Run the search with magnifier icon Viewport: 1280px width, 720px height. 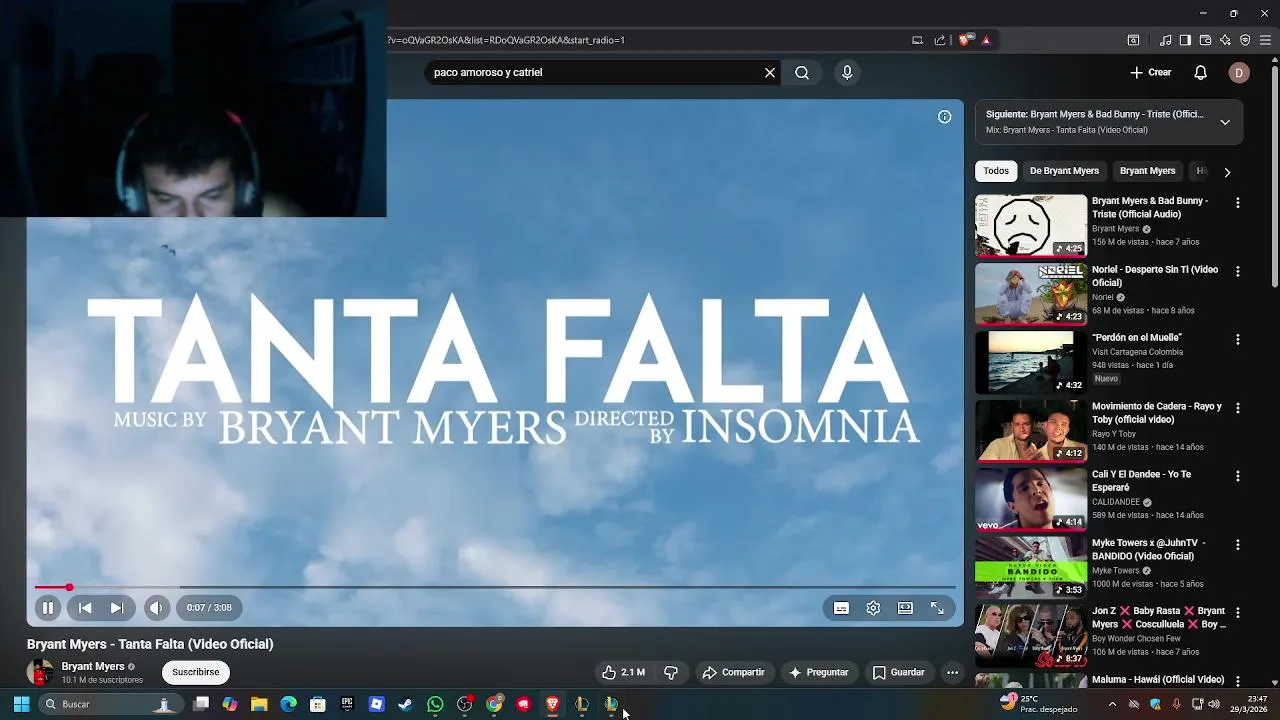pyautogui.click(x=802, y=72)
